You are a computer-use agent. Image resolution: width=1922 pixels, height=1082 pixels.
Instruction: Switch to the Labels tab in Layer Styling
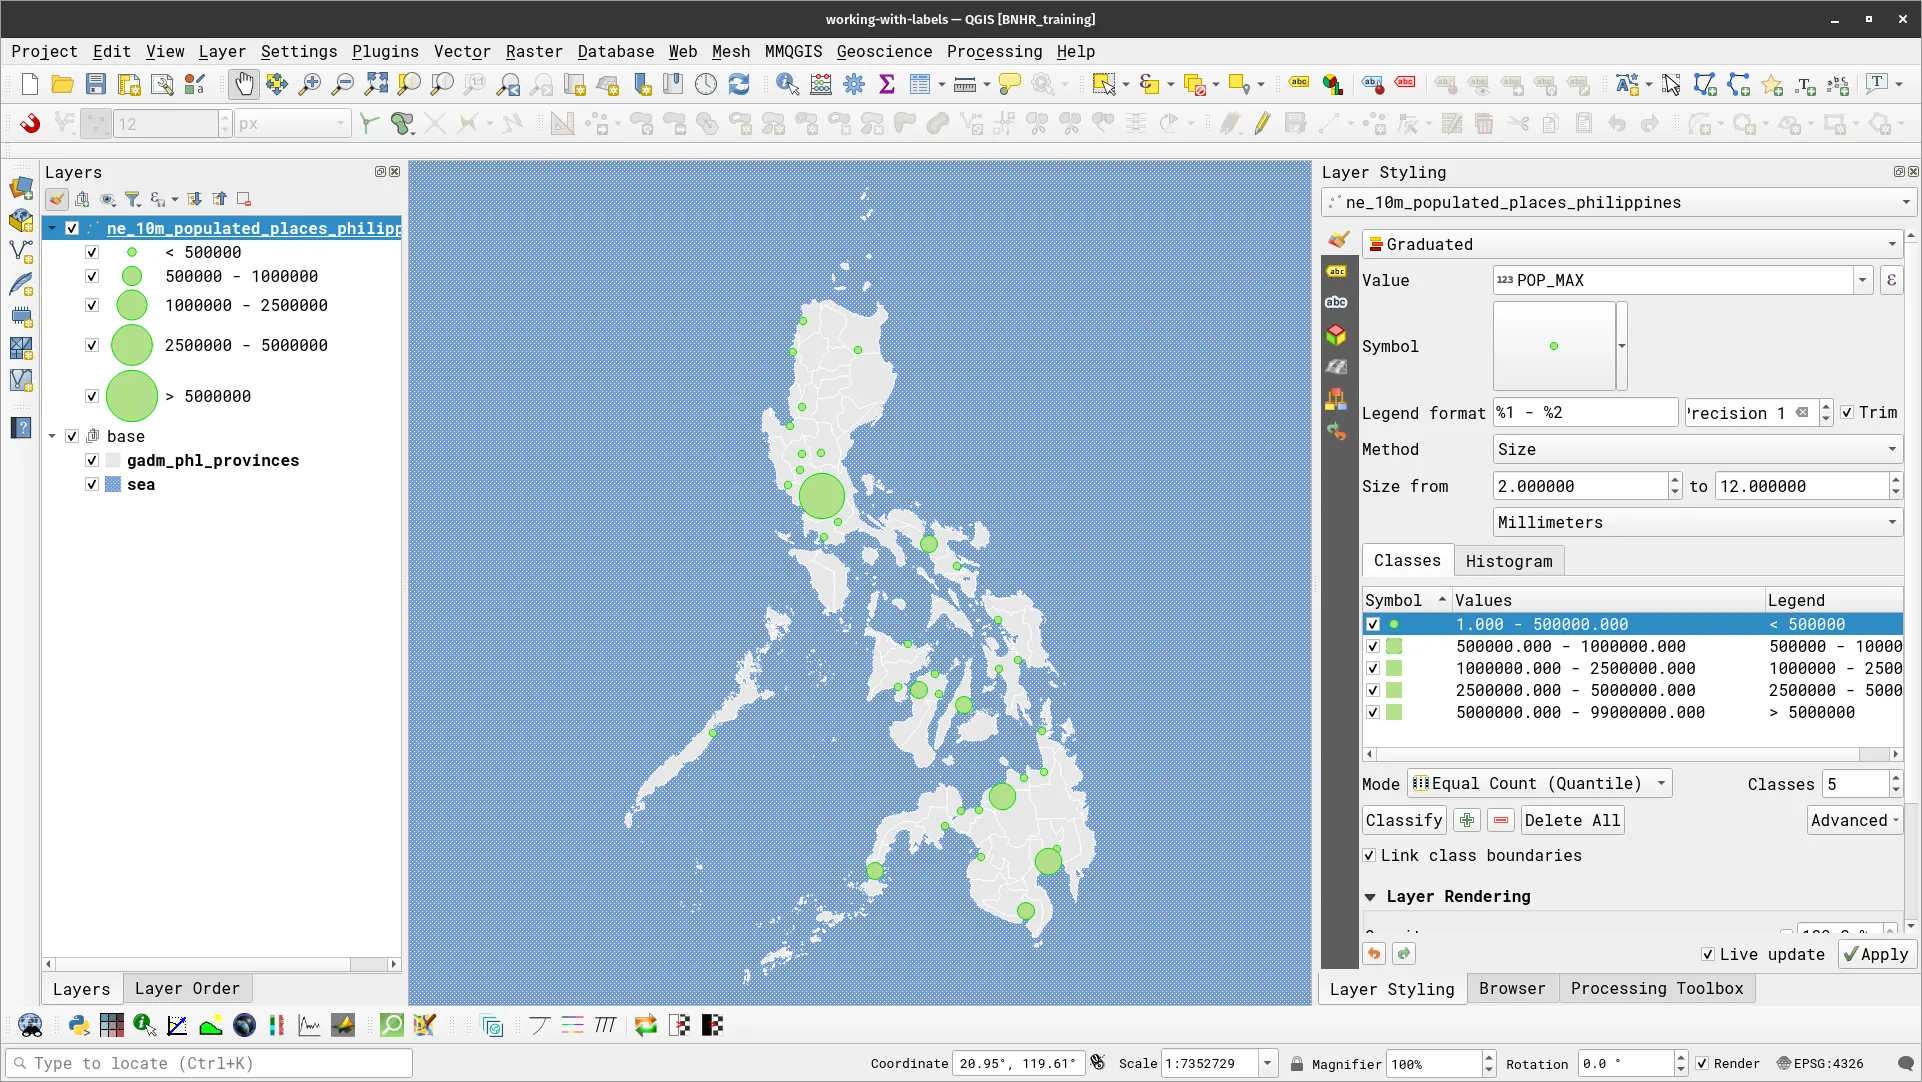pos(1337,271)
